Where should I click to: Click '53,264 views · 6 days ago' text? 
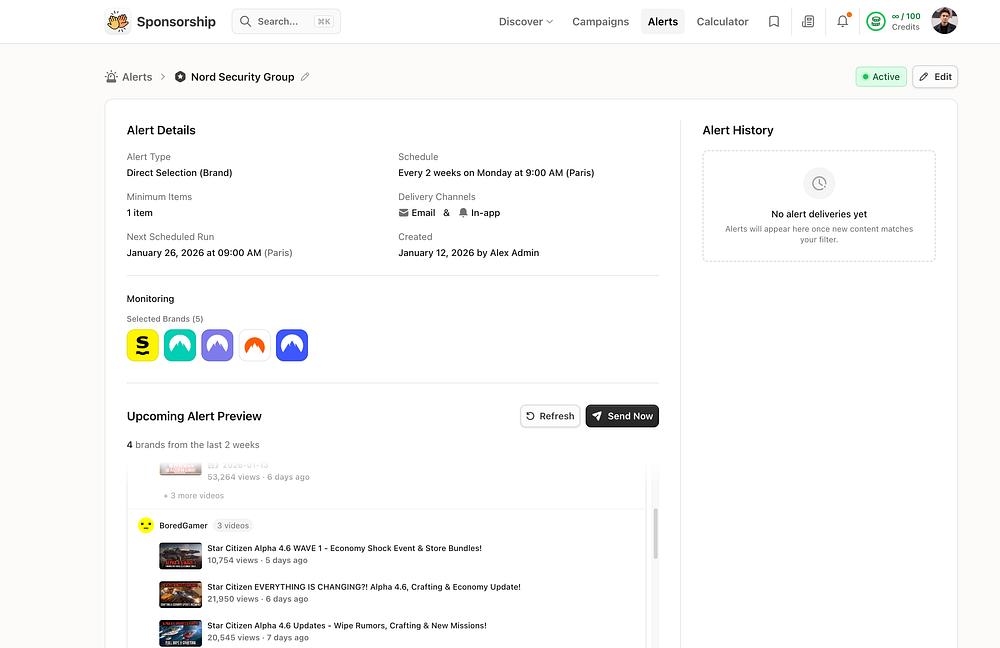(x=258, y=477)
